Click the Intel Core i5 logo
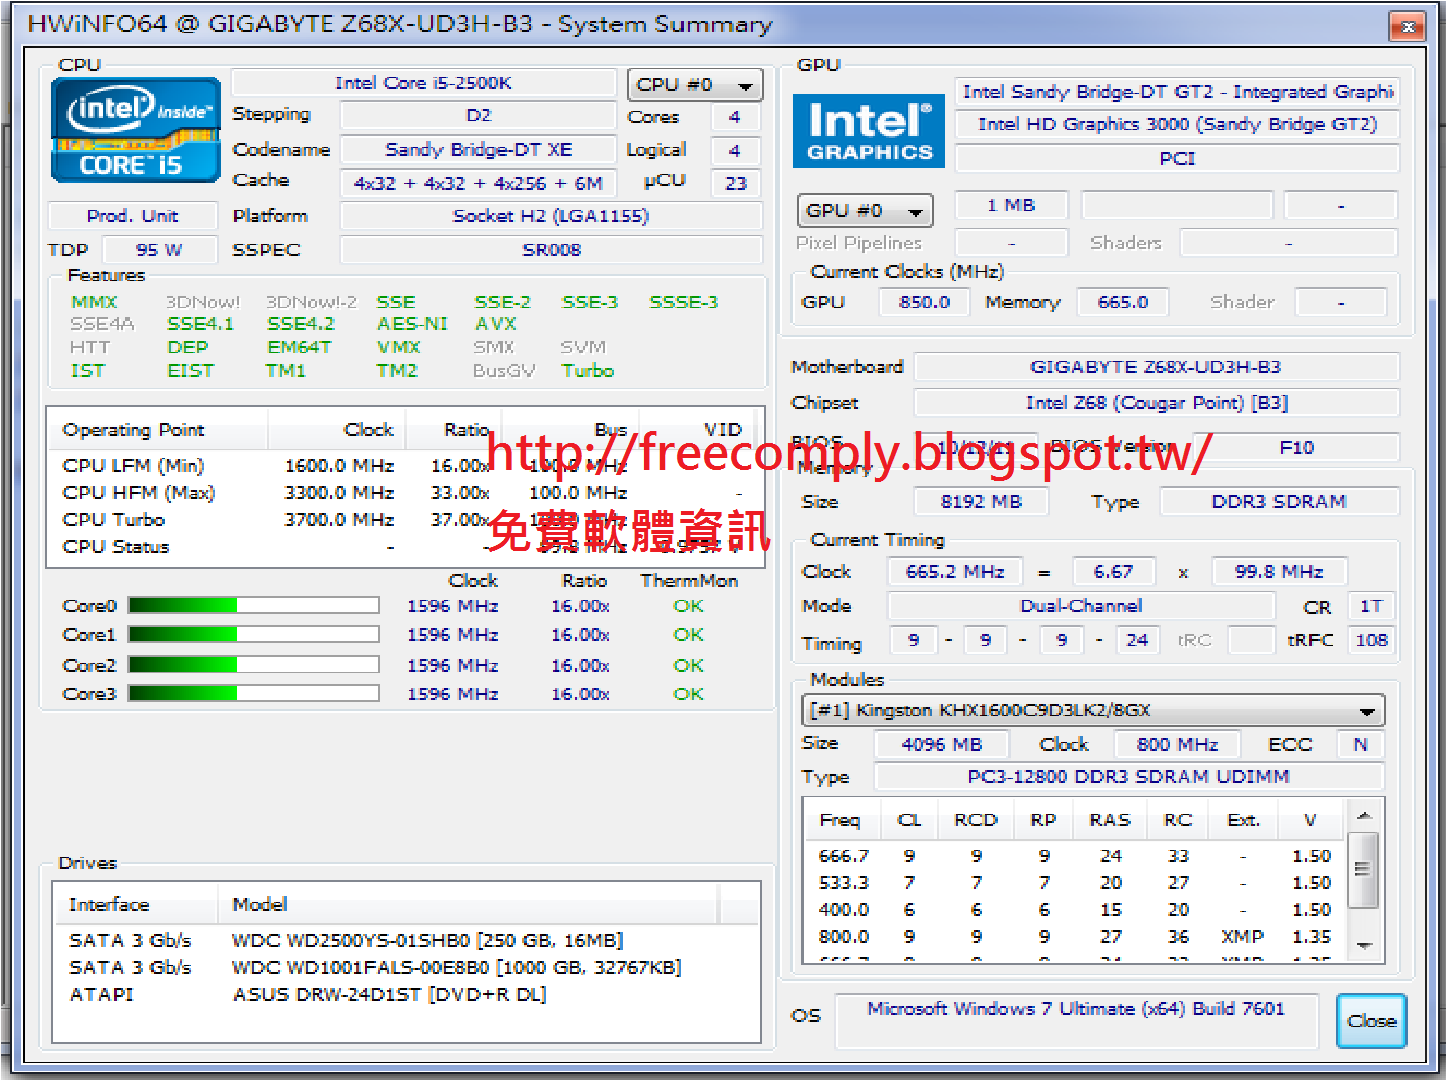This screenshot has height=1080, width=1446. click(135, 130)
